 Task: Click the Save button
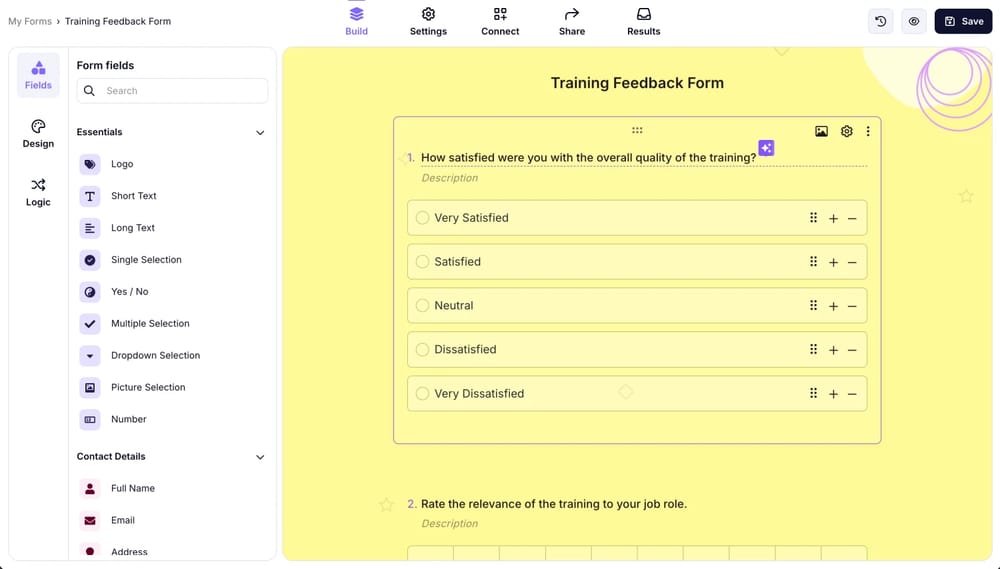point(963,21)
